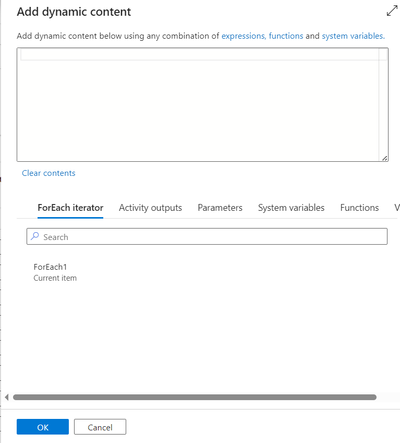Click the Cancel button
This screenshot has width=400, height=443.
[x=100, y=427]
